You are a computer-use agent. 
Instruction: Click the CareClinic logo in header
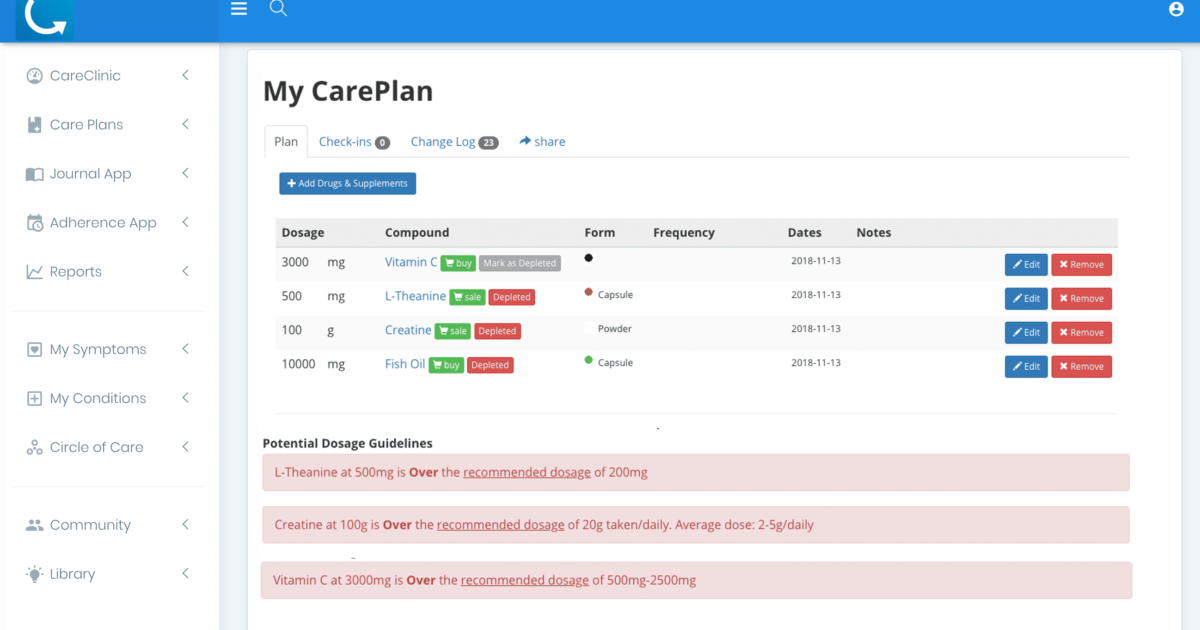(45, 18)
